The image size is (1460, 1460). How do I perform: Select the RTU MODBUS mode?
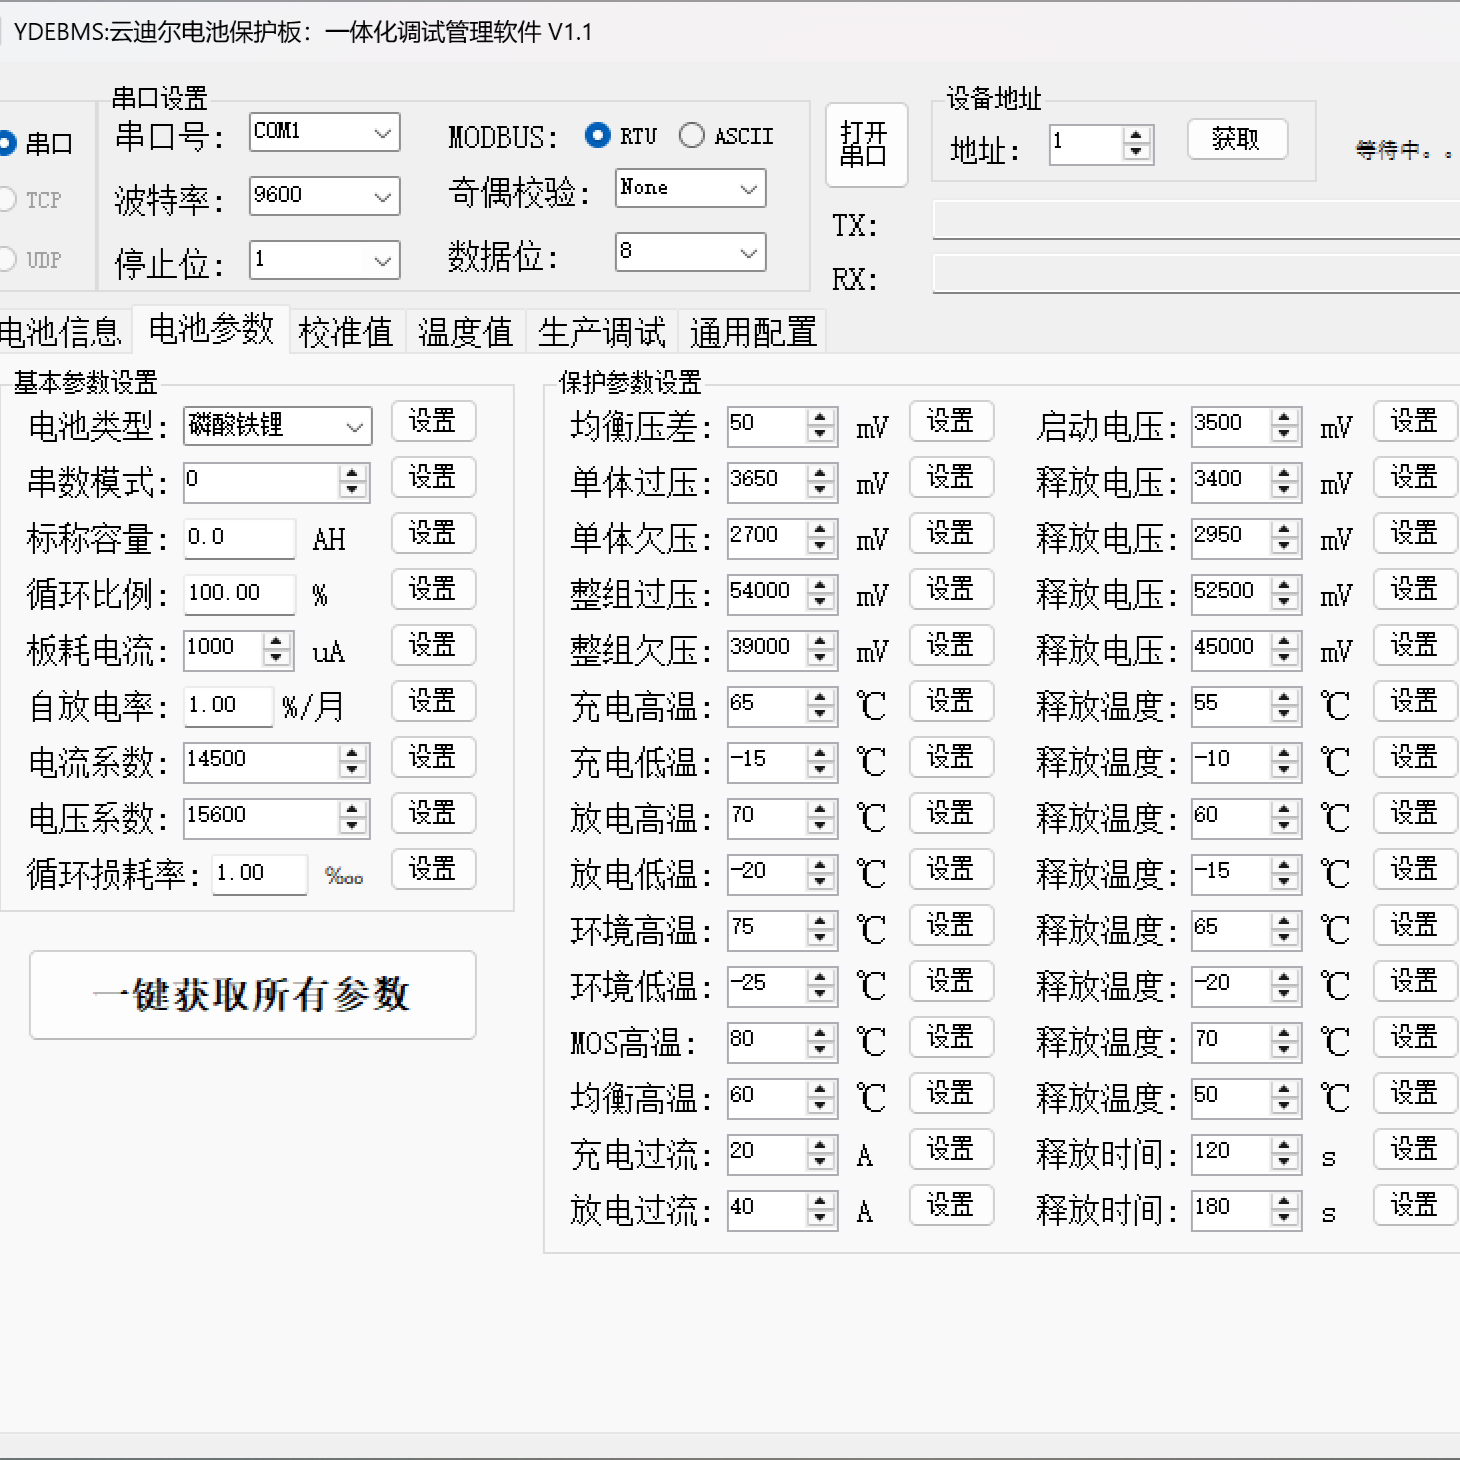click(x=598, y=135)
